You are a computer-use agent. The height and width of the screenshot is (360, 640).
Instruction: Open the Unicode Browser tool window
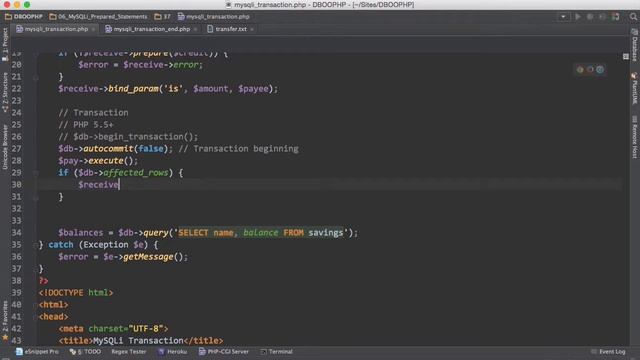point(5,147)
